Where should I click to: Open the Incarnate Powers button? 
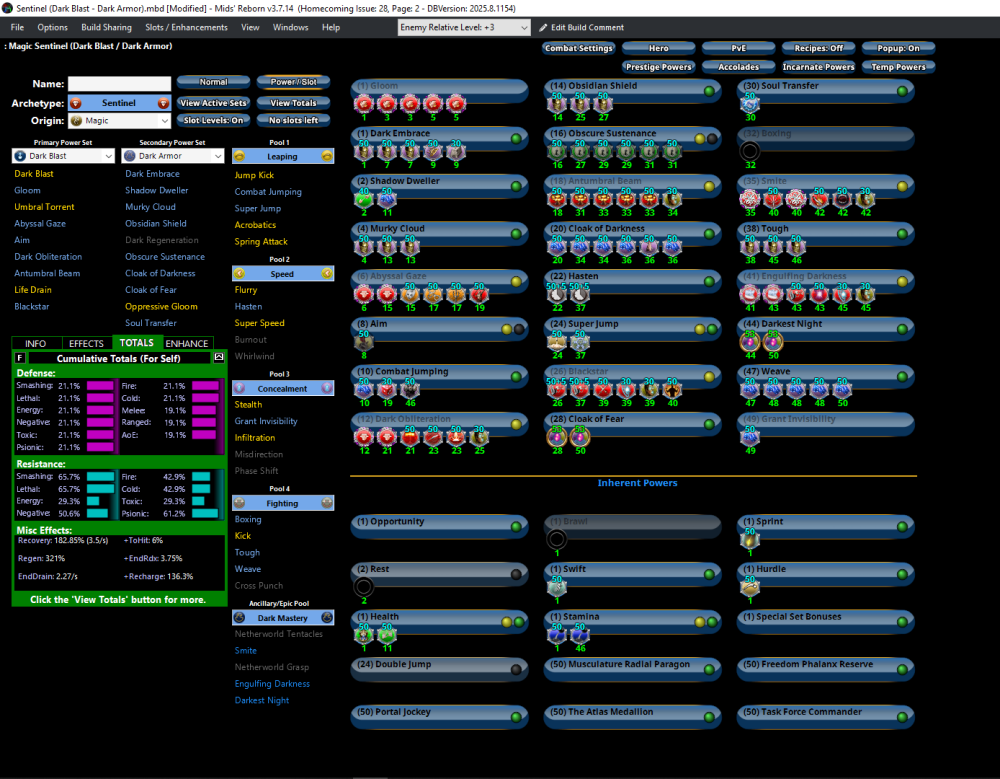[819, 67]
